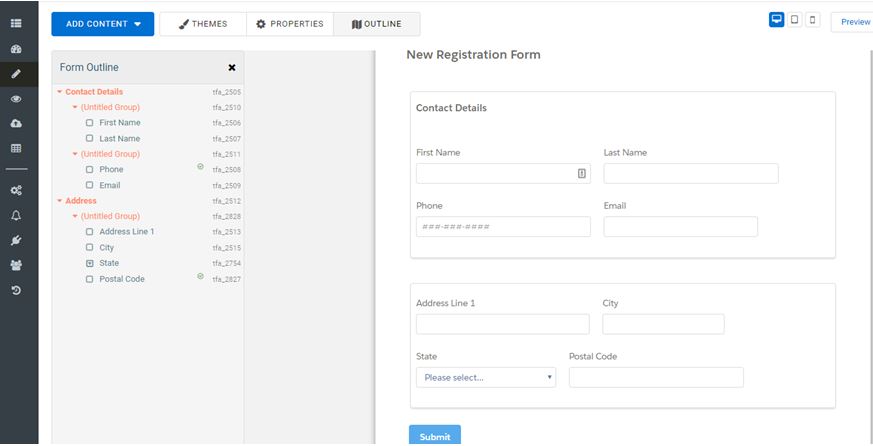This screenshot has width=873, height=446.
Task: Click field icon beside City outline item
Action: (x=89, y=247)
